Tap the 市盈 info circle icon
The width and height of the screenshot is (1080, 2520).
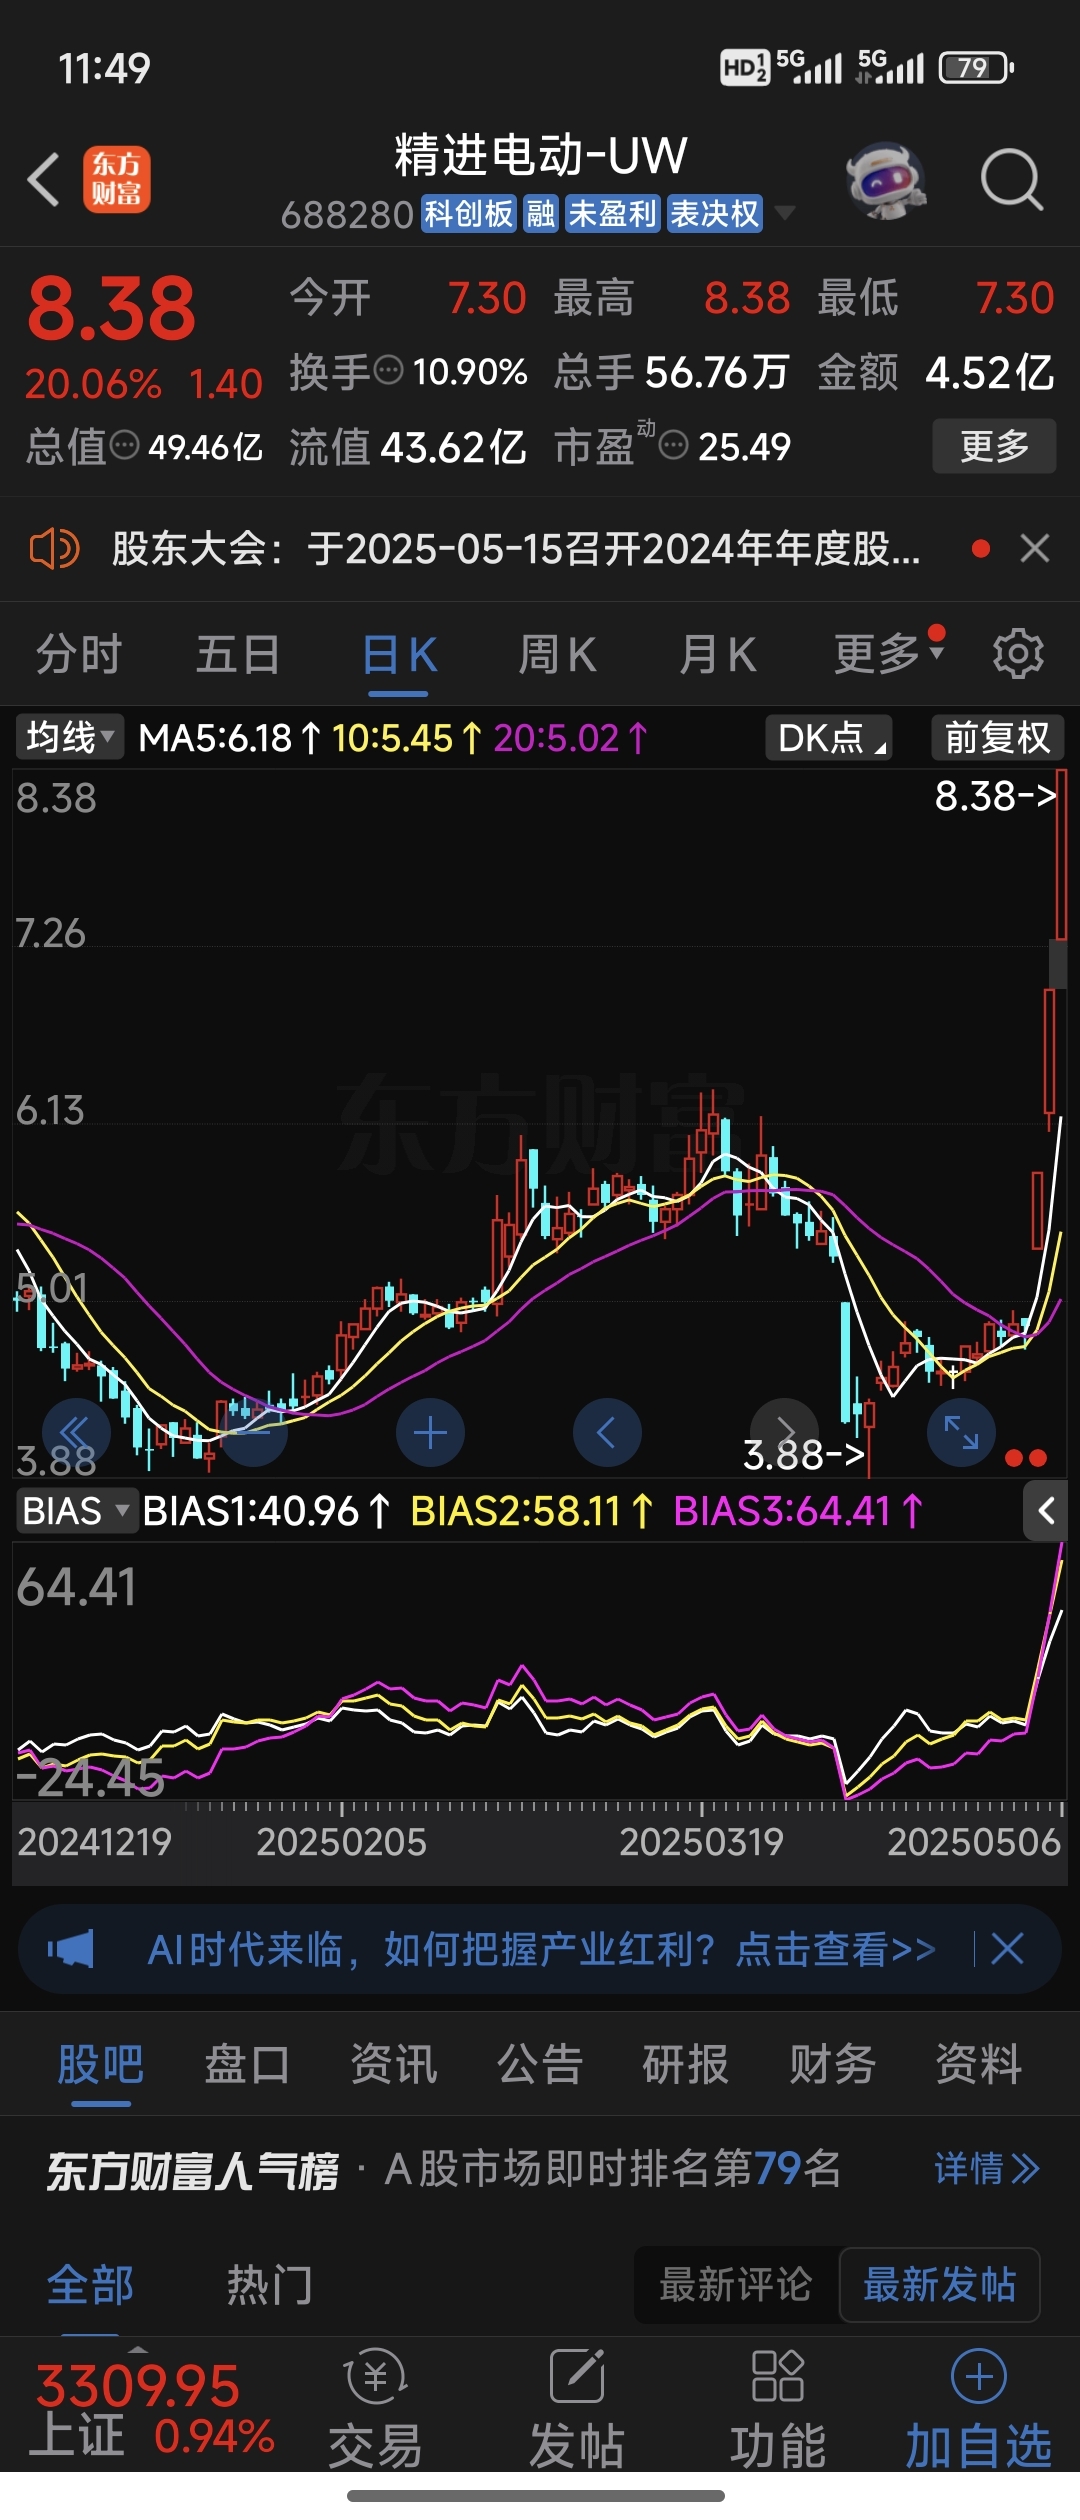[674, 446]
